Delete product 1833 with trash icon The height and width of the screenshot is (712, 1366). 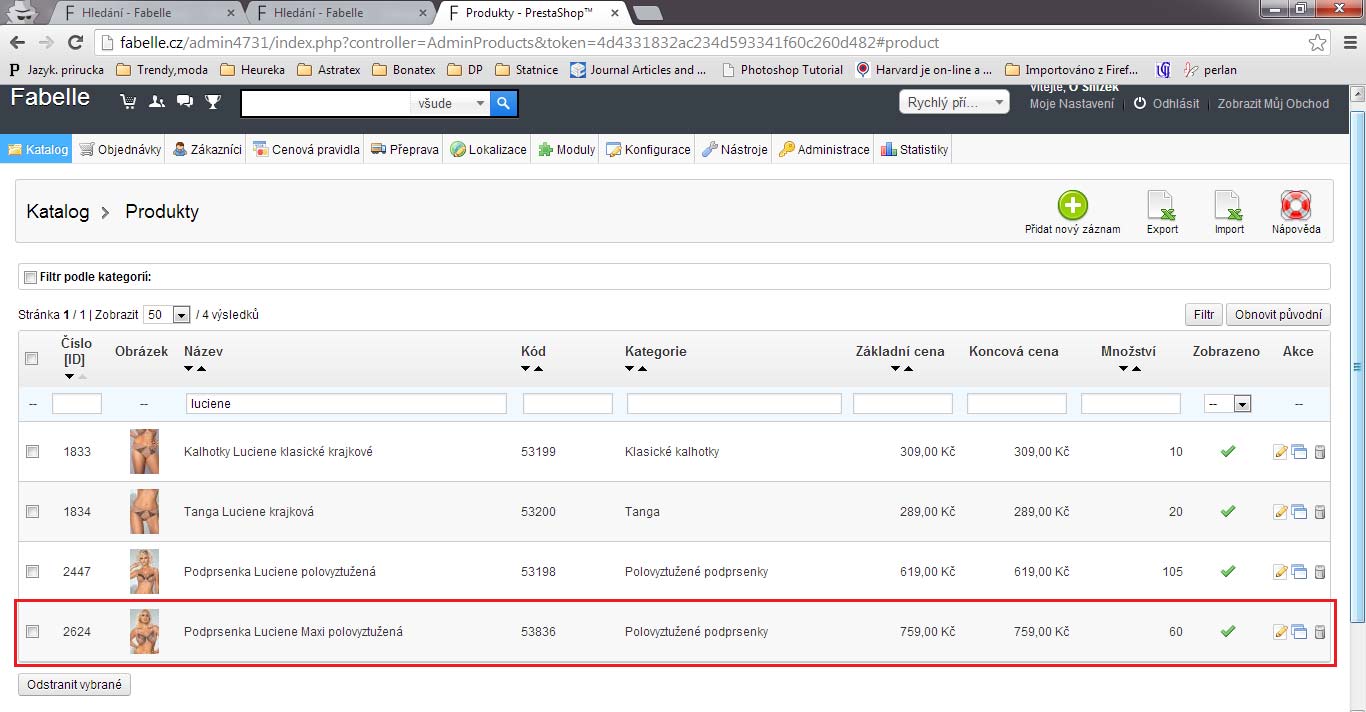tap(1319, 452)
